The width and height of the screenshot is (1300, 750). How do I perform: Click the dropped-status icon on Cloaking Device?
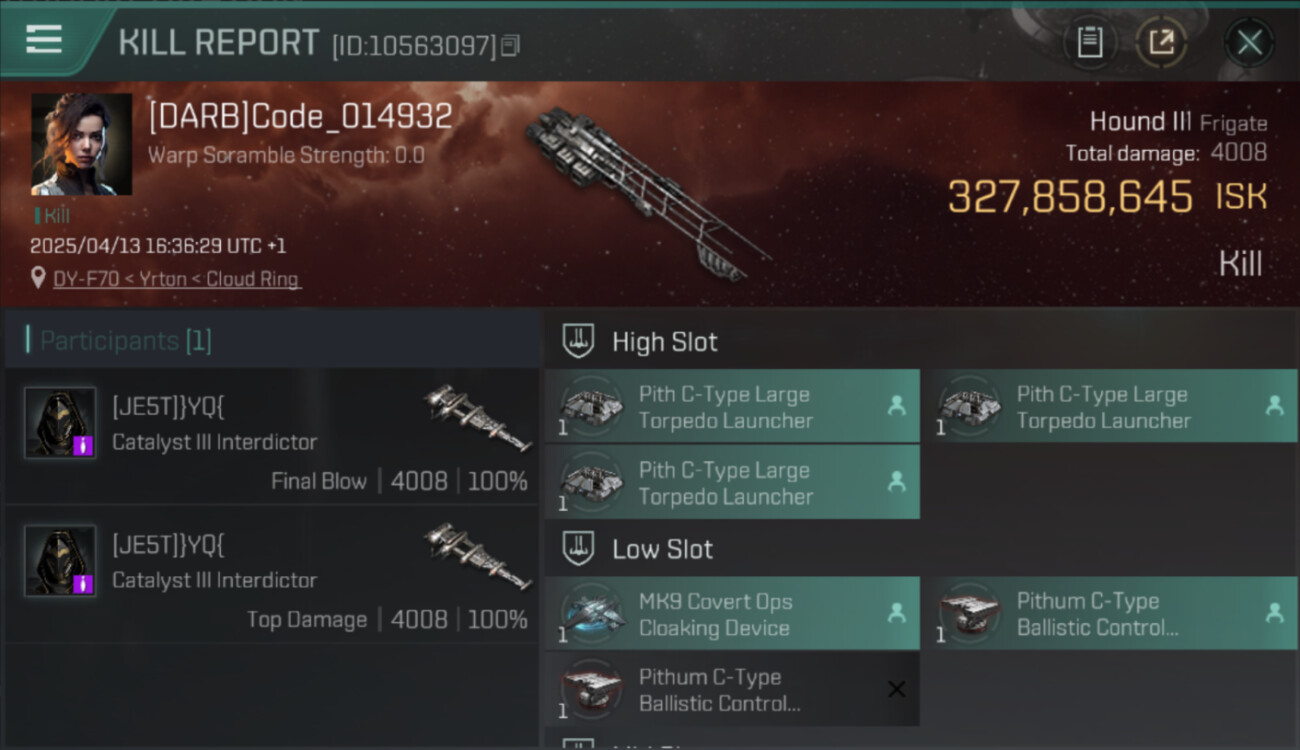tap(896, 613)
